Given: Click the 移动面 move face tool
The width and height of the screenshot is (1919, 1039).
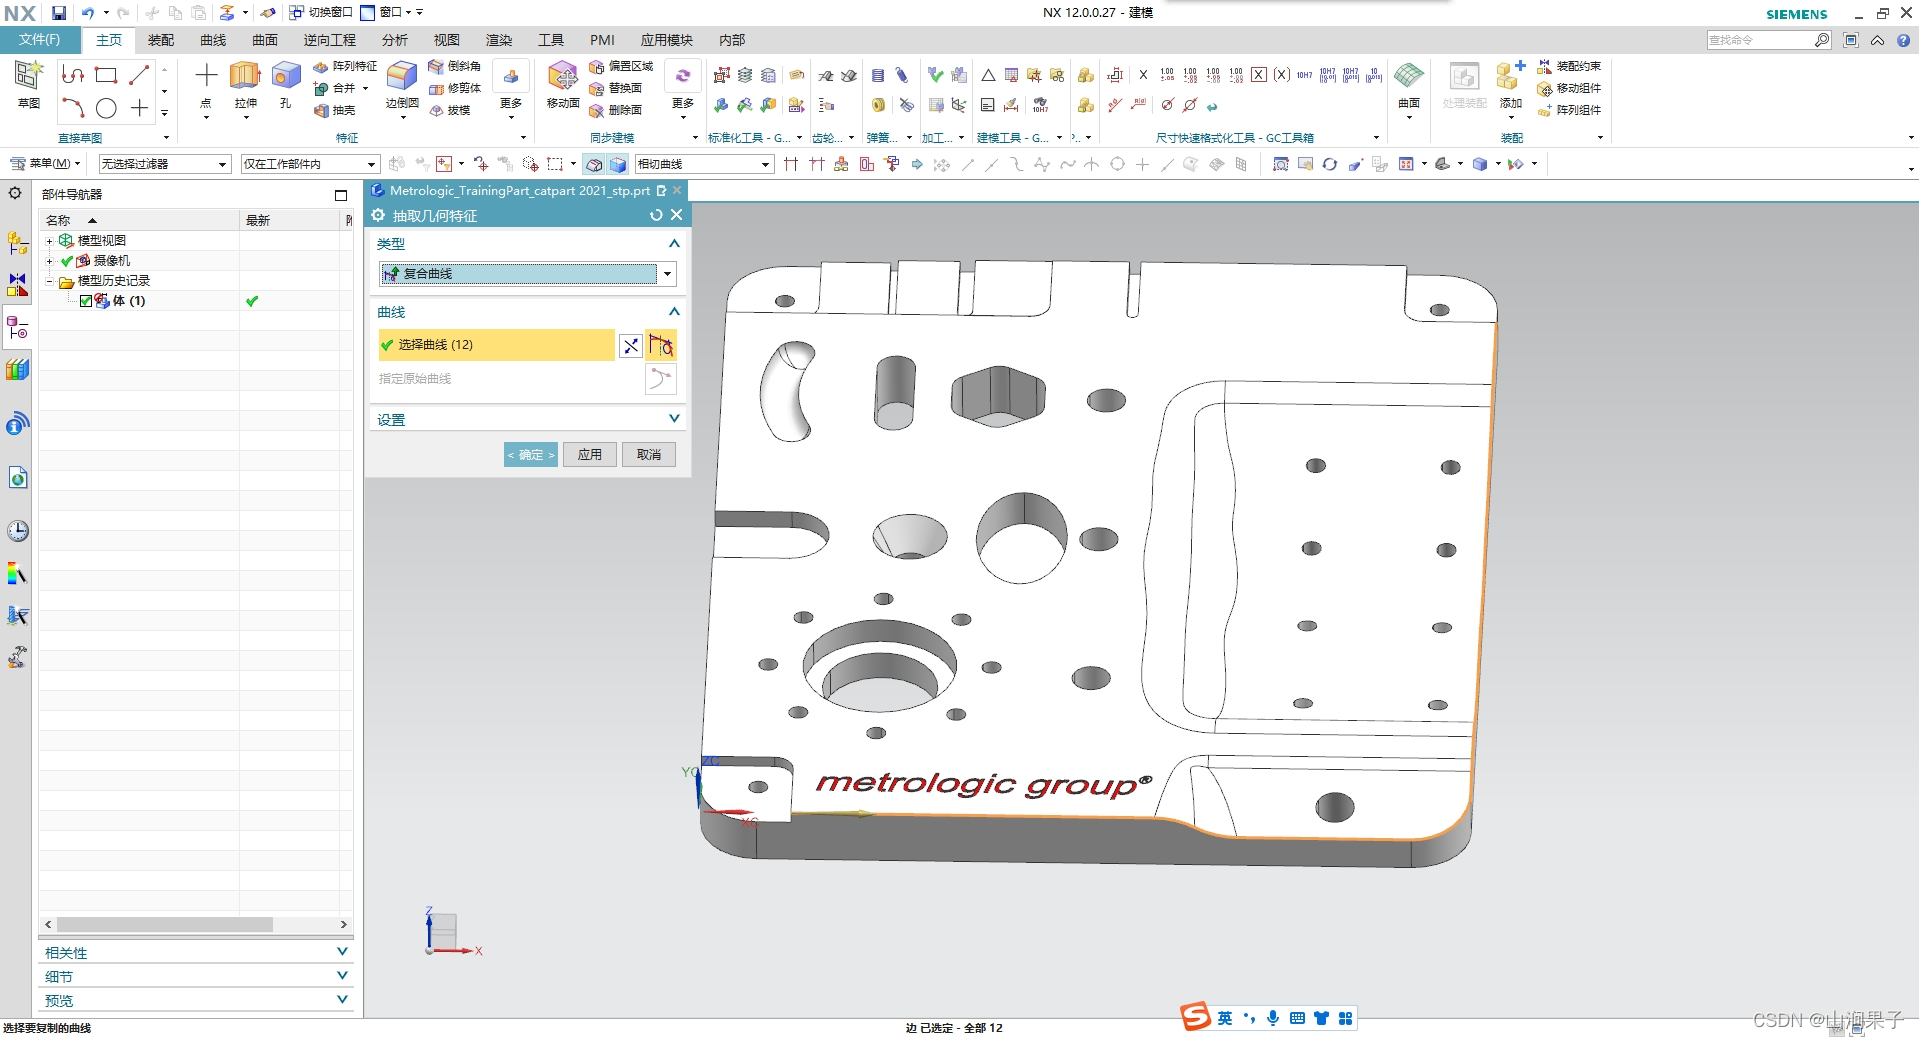Looking at the screenshot, I should tap(563, 85).
